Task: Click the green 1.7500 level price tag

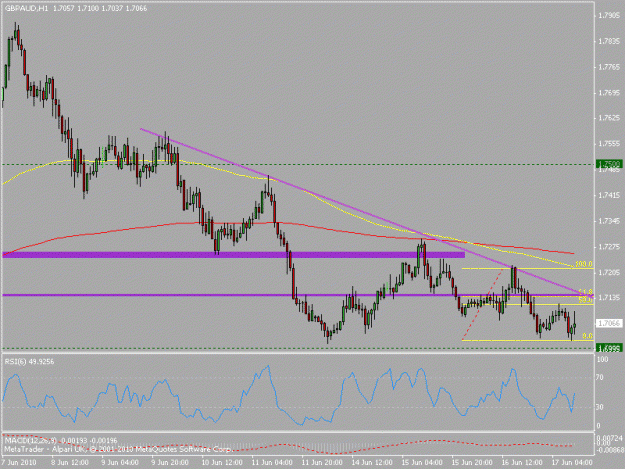Action: tap(609, 164)
